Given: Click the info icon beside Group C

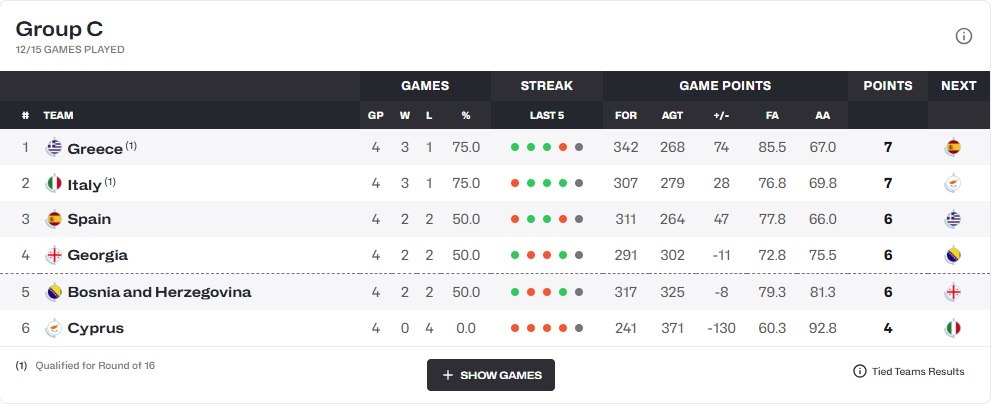Looking at the screenshot, I should [x=964, y=36].
